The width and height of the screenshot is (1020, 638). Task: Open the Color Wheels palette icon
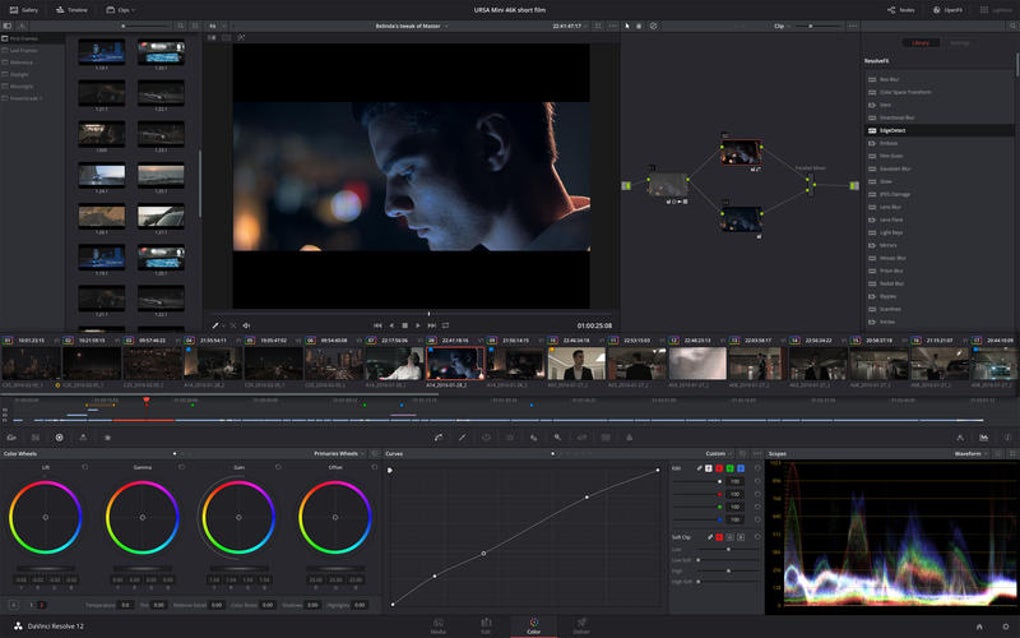pyautogui.click(x=60, y=437)
